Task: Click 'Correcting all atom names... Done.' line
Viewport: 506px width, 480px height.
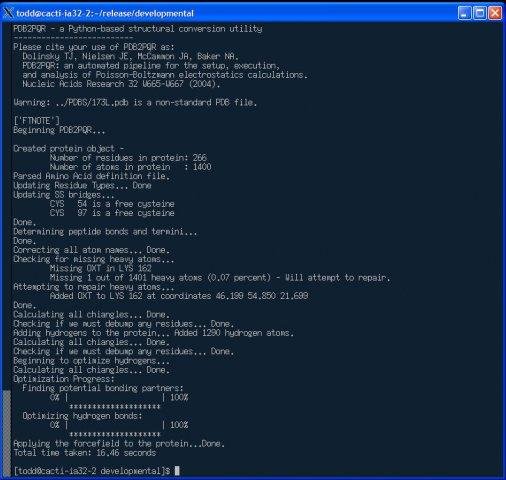Action: point(92,250)
